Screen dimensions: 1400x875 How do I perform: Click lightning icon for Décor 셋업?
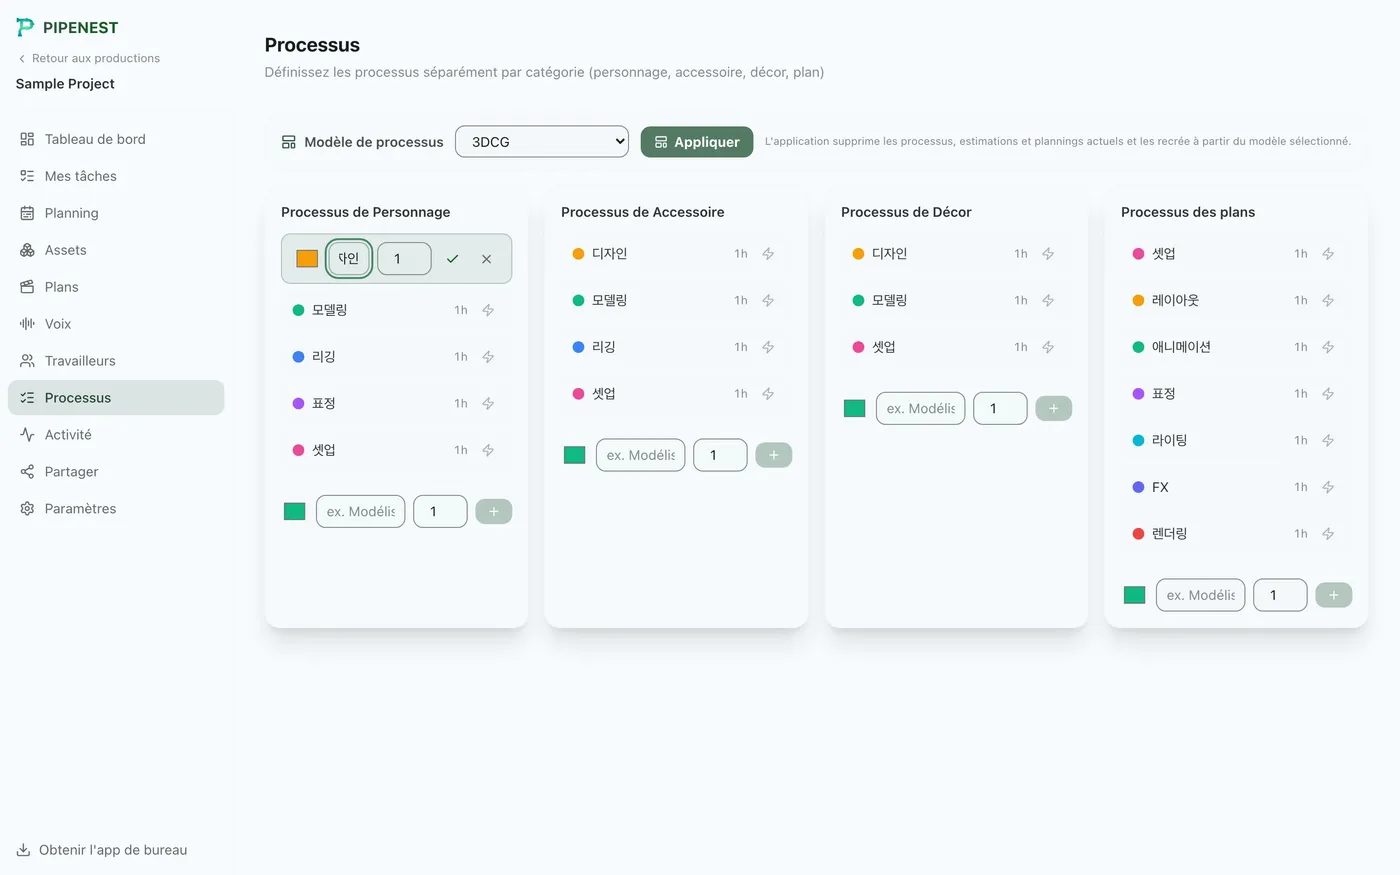point(1048,347)
